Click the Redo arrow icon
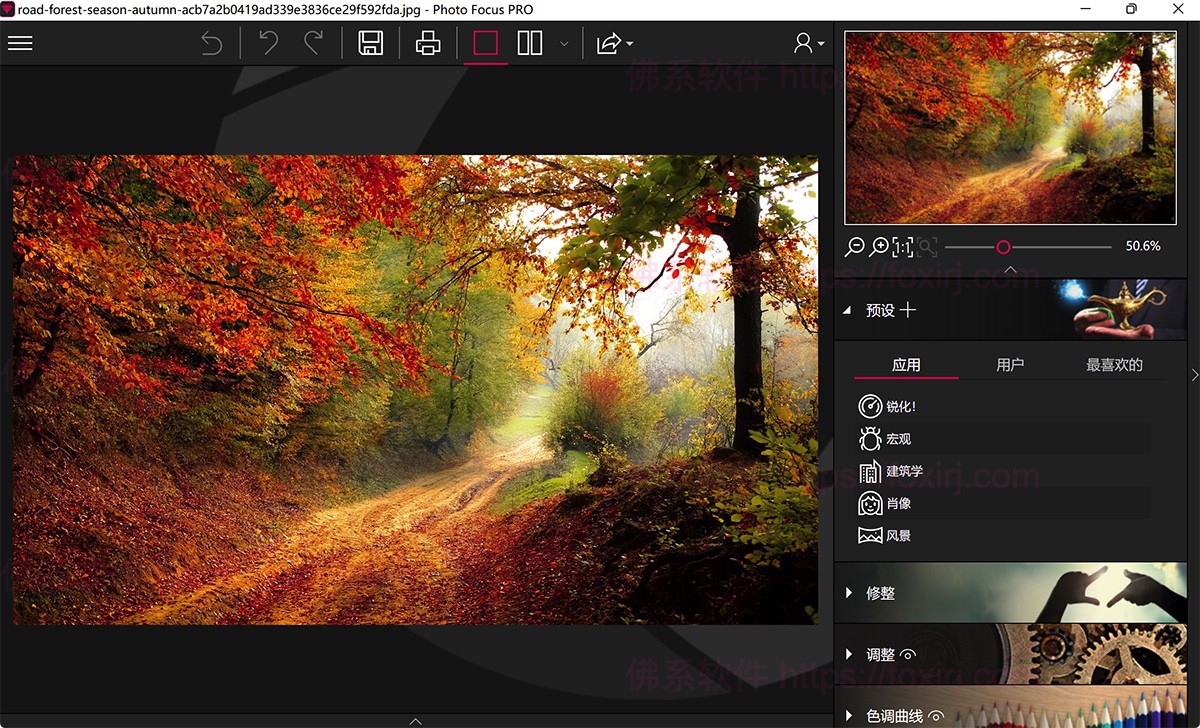Screen dimensions: 1200x728 click(x=315, y=43)
